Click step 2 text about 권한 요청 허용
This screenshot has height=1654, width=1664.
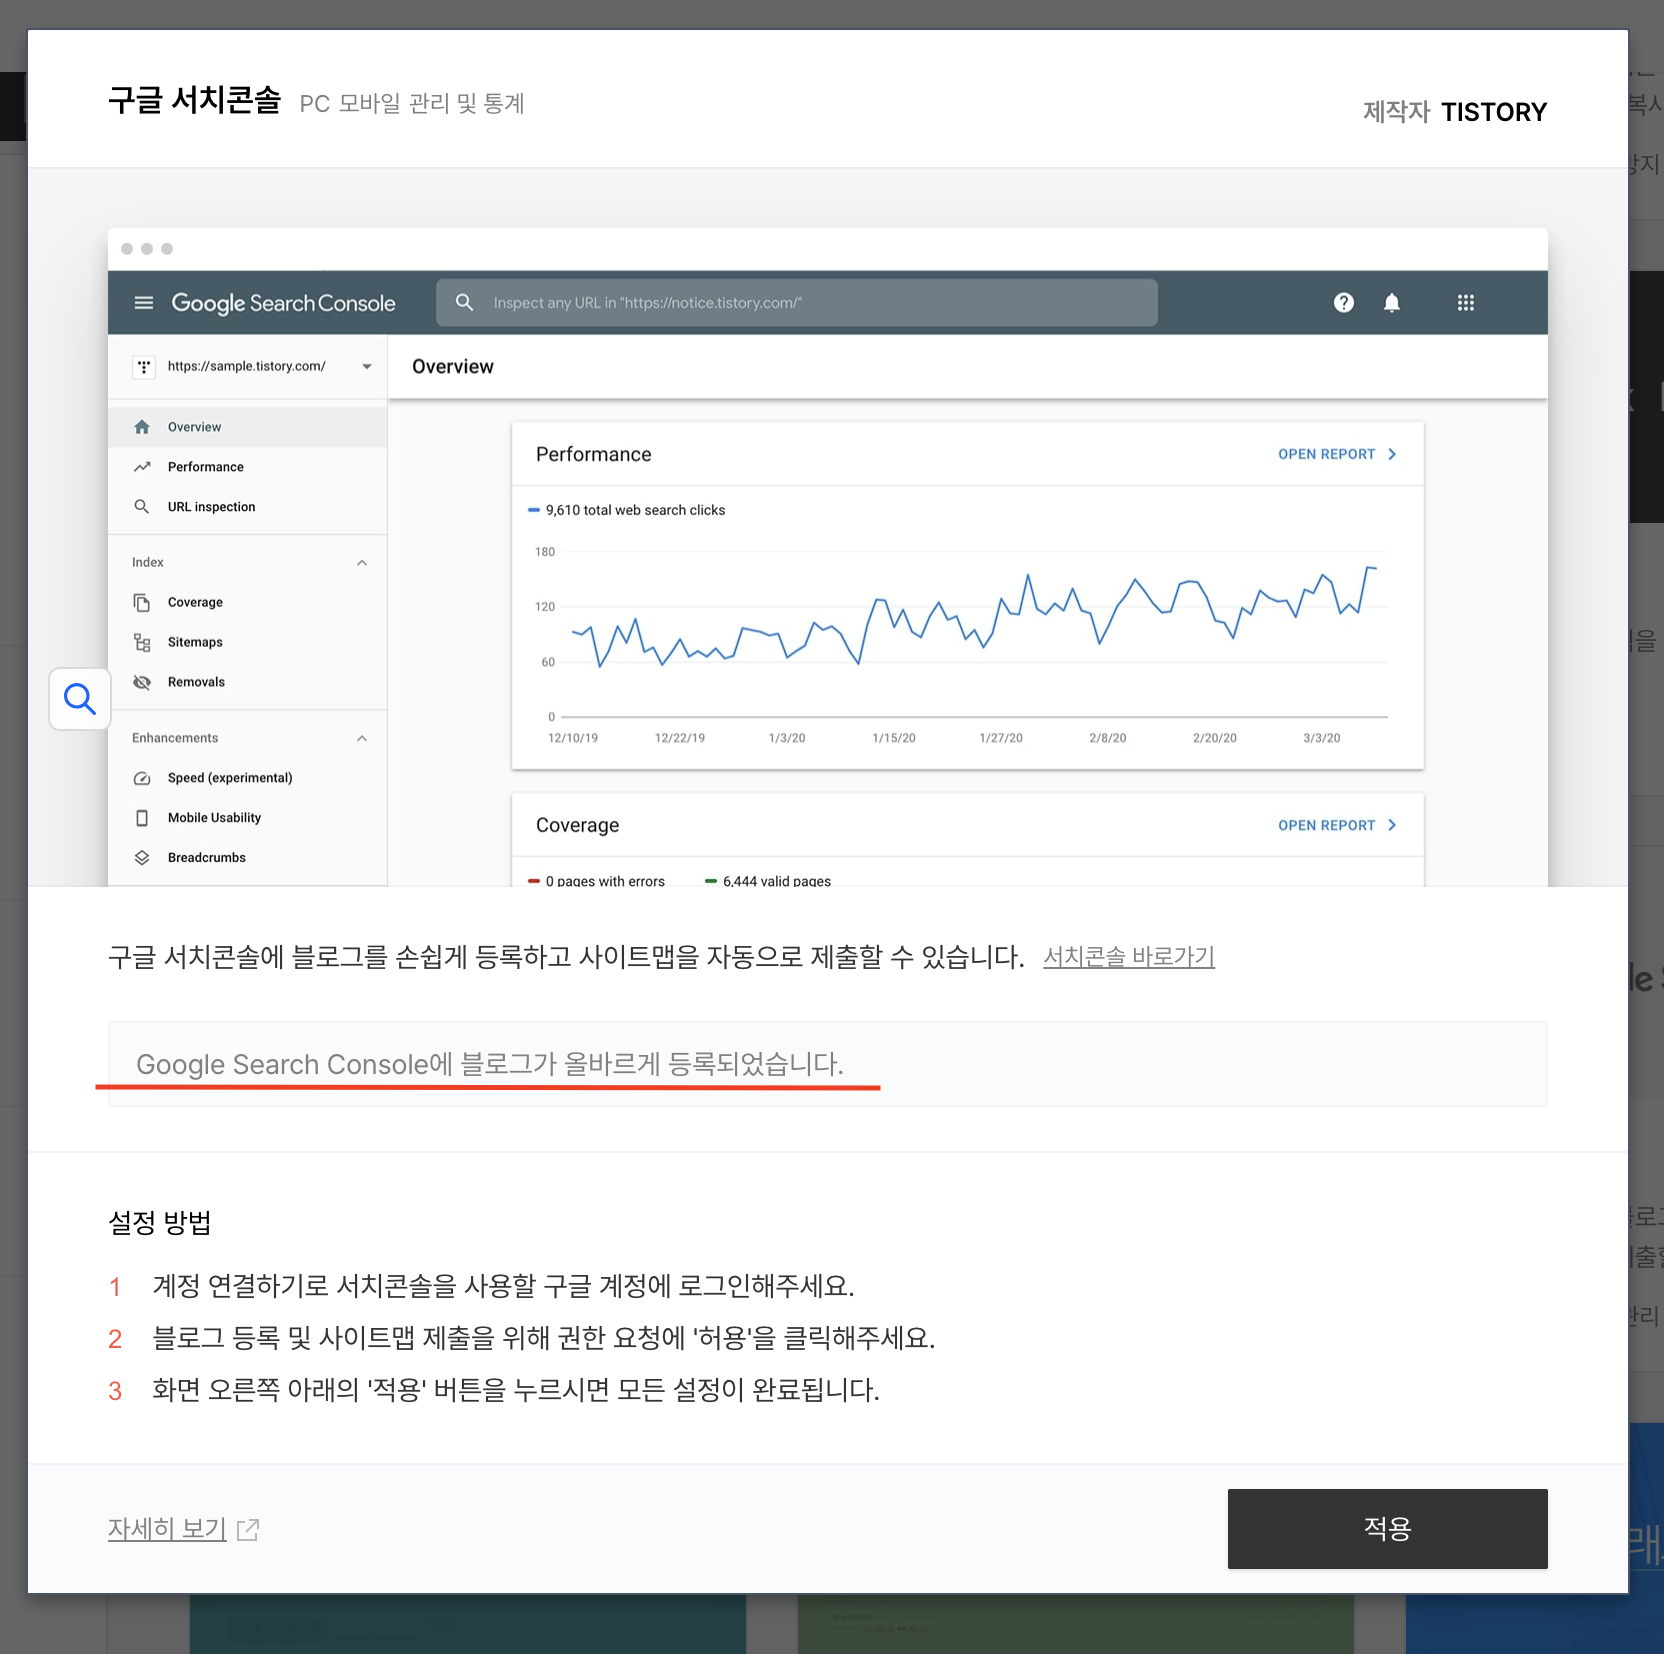click(x=543, y=1338)
